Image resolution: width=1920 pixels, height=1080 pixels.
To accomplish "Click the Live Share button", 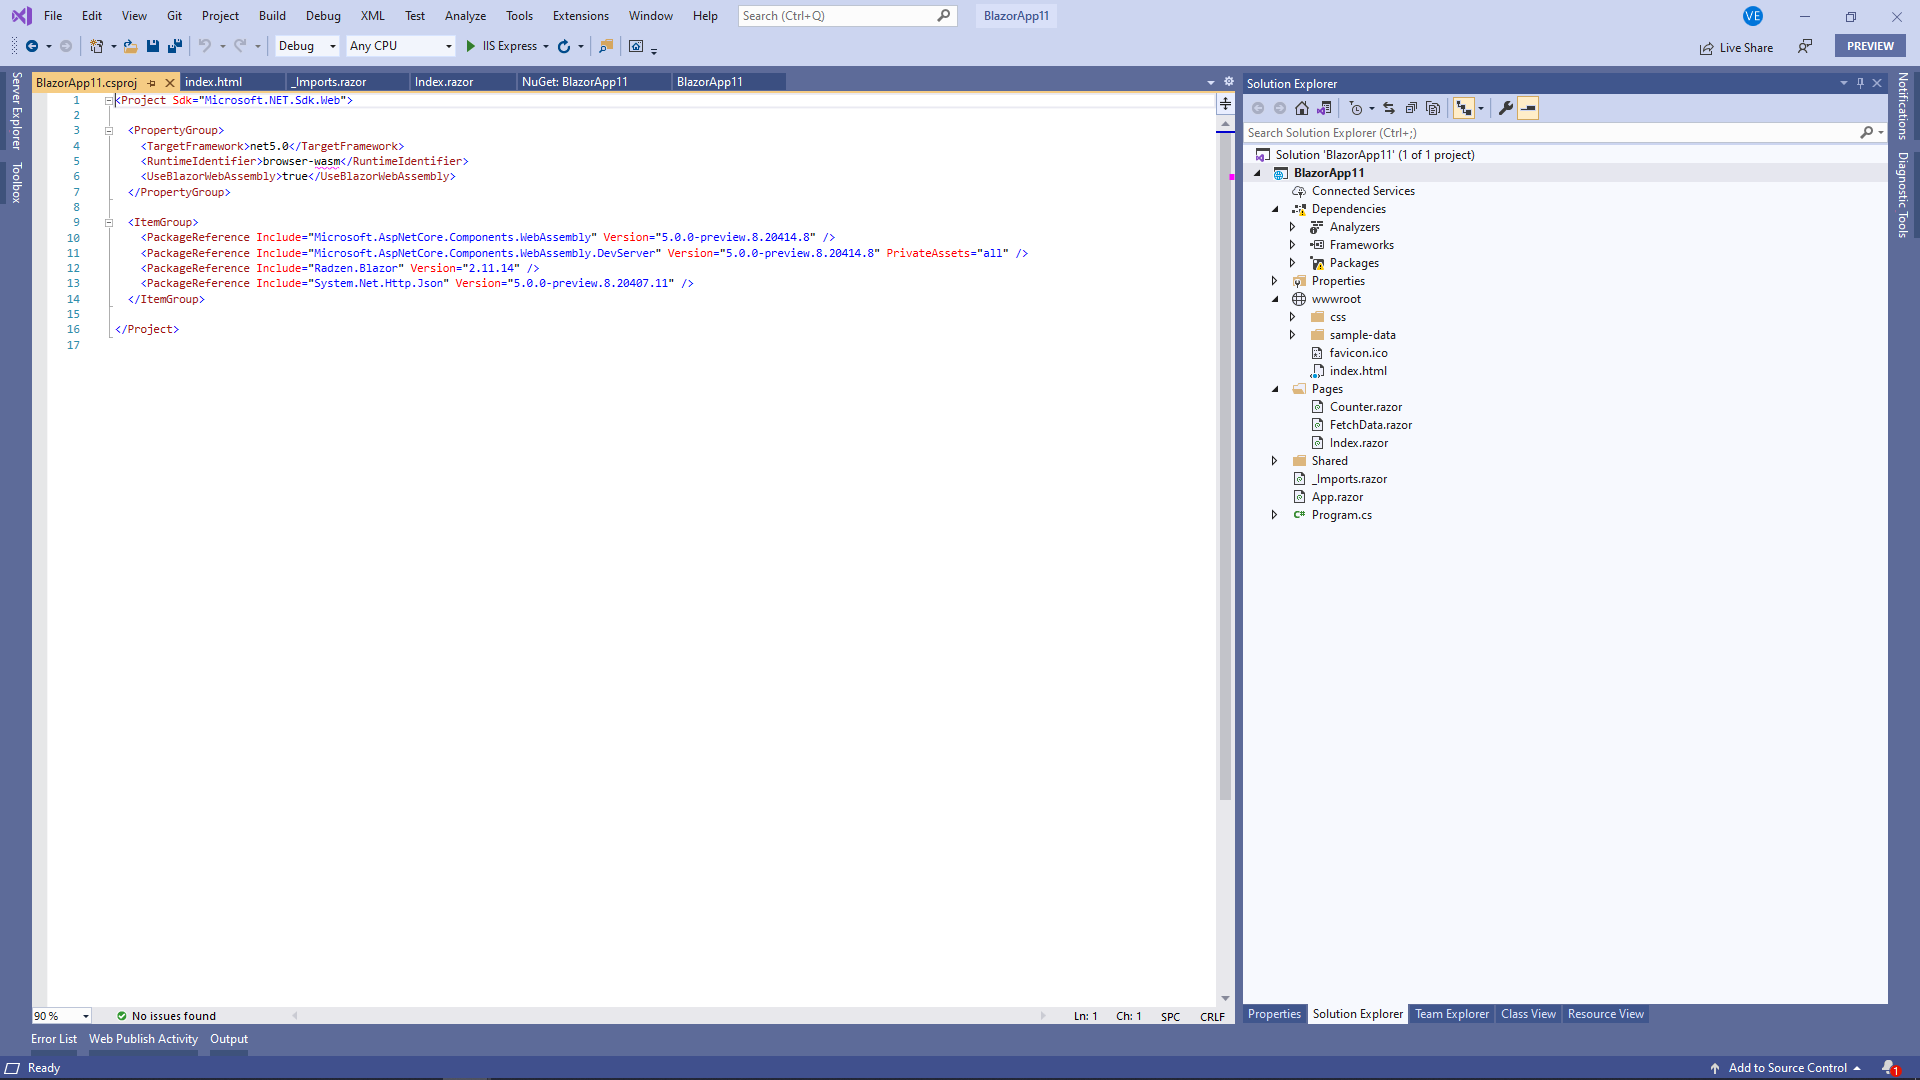I will coord(1736,47).
